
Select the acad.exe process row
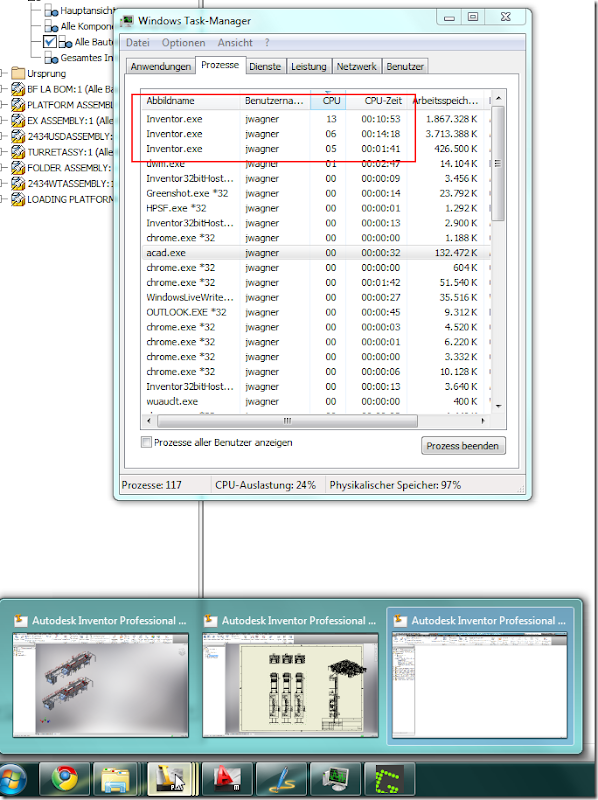coord(316,253)
